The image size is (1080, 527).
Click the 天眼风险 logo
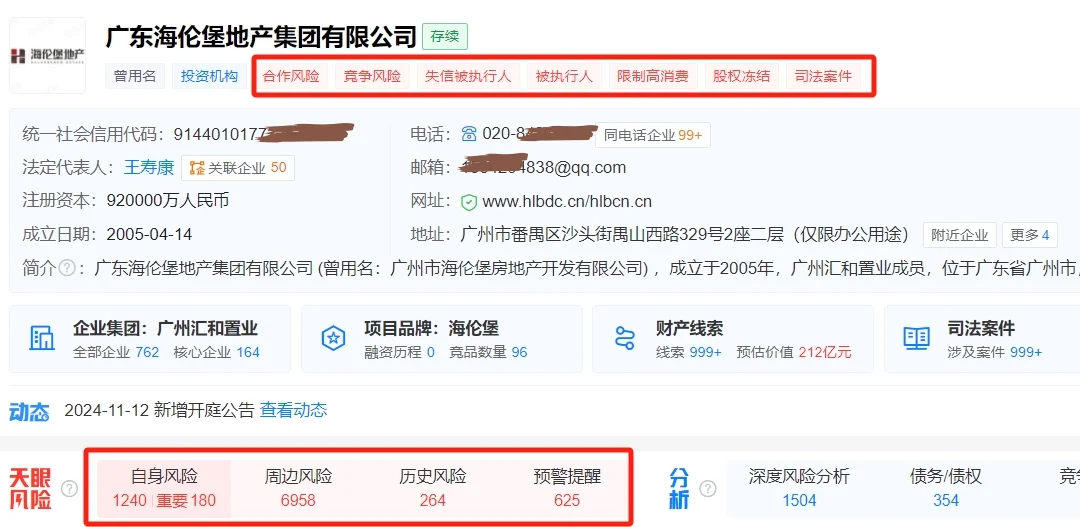(x=30, y=488)
